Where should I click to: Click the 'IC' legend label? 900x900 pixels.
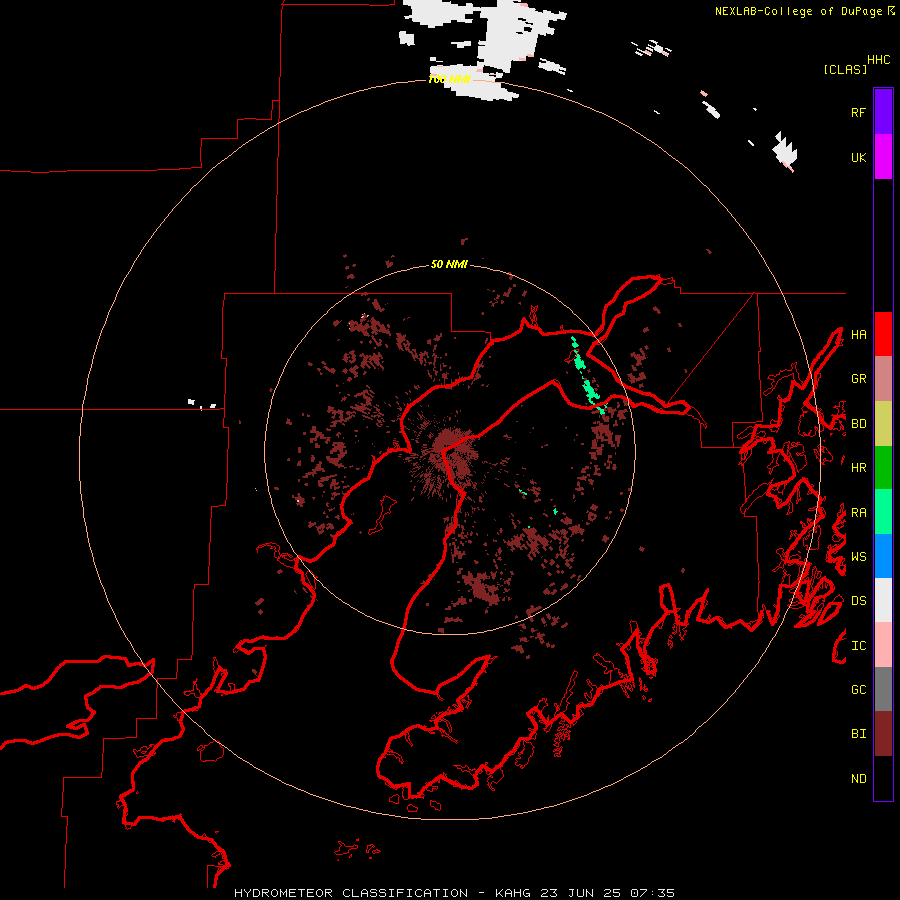[x=858, y=646]
